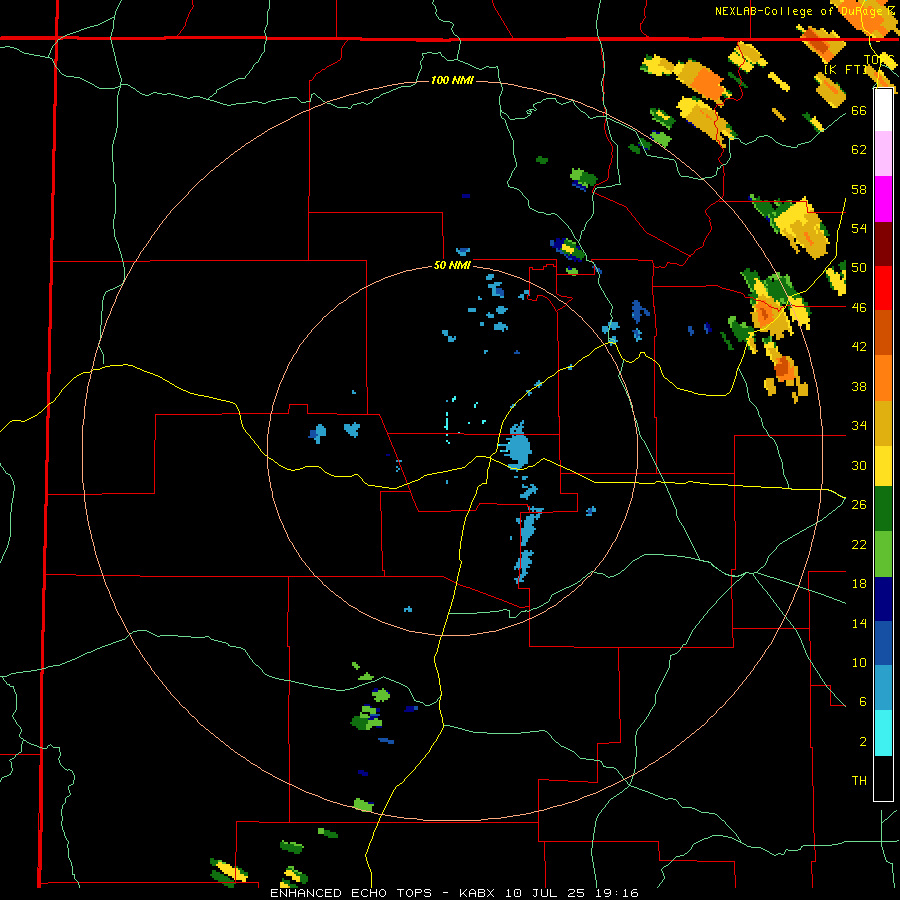Screen dimensions: 900x900
Task: Click the legend value "30"
Action: pyautogui.click(x=859, y=465)
